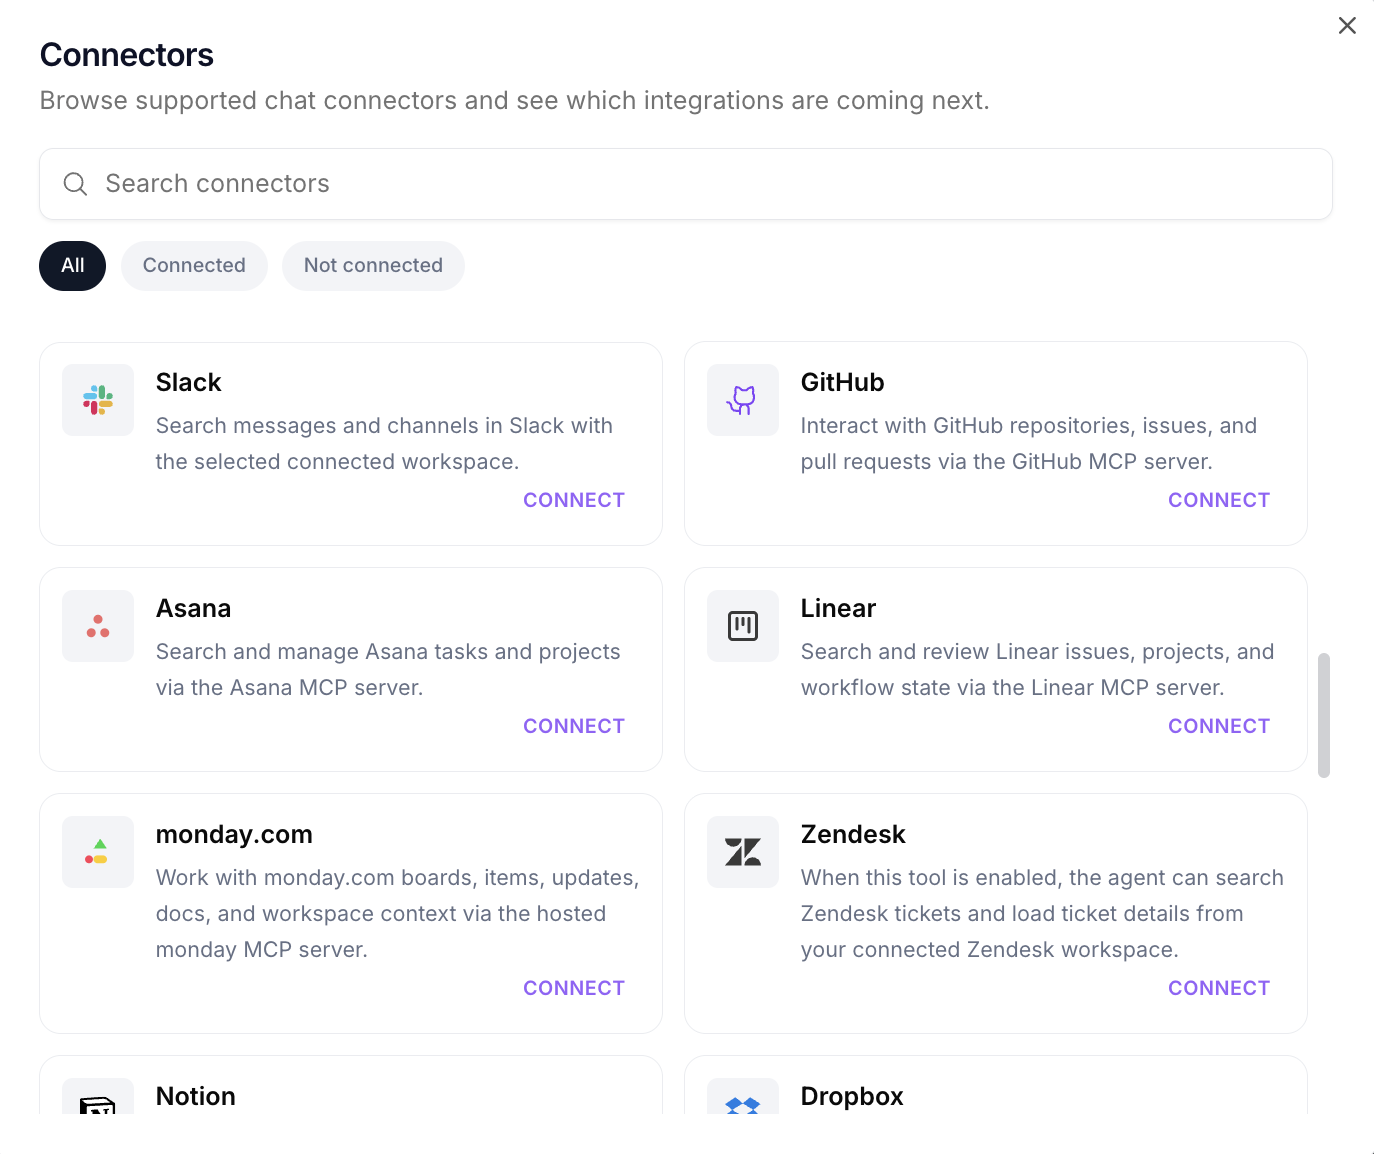Select the All filter tab
1374x1154 pixels.
(x=72, y=266)
